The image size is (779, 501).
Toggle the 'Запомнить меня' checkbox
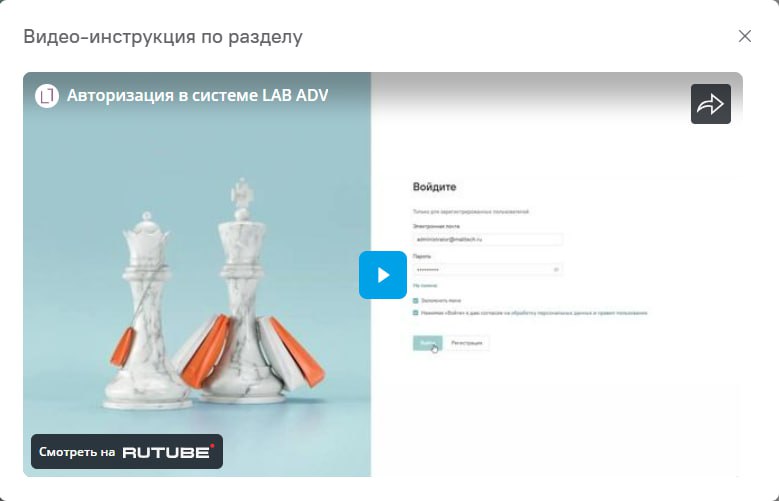coord(416,300)
